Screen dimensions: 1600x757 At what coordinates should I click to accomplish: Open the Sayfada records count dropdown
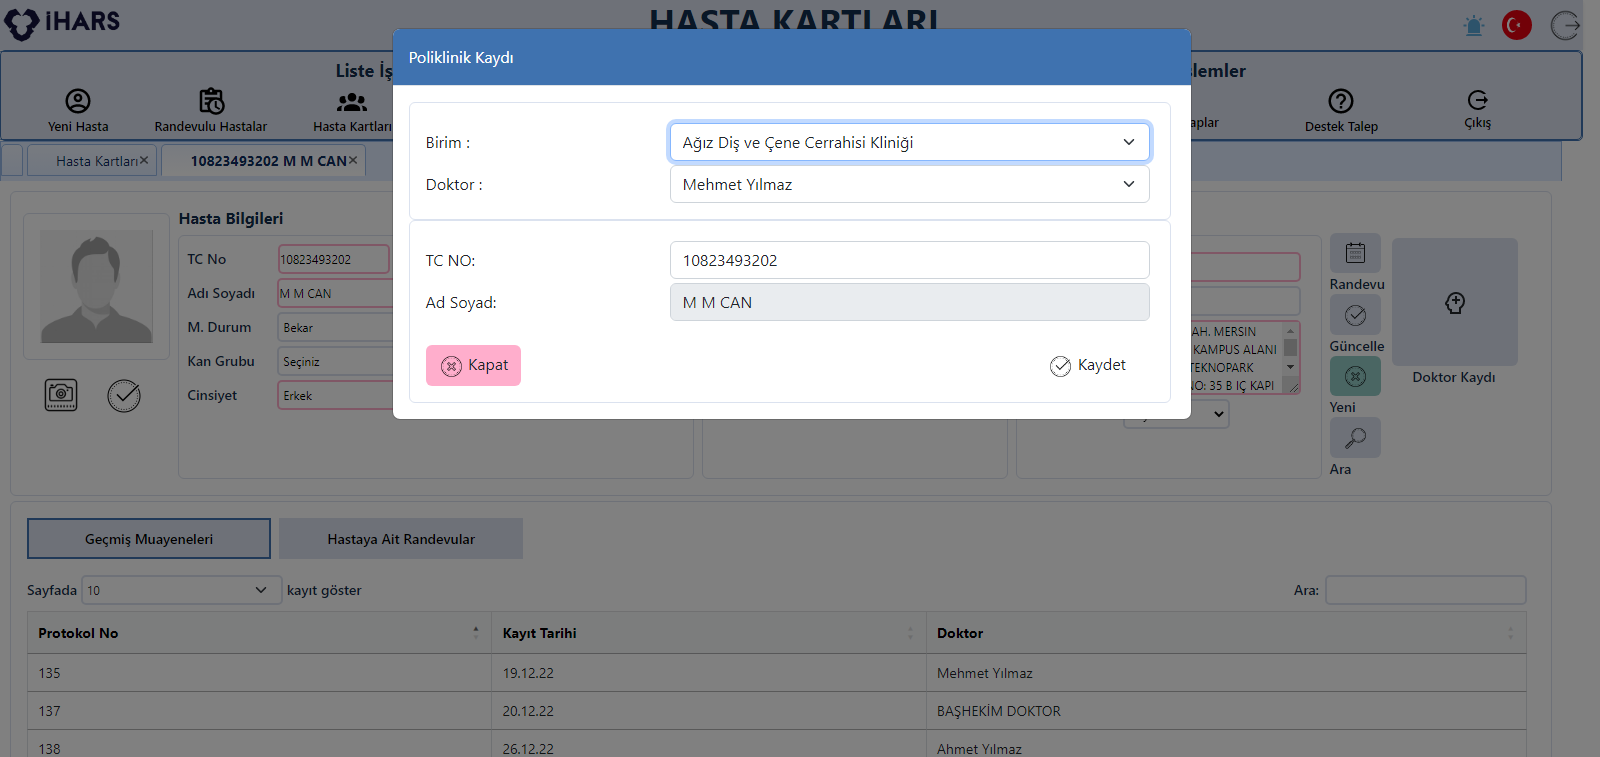178,590
